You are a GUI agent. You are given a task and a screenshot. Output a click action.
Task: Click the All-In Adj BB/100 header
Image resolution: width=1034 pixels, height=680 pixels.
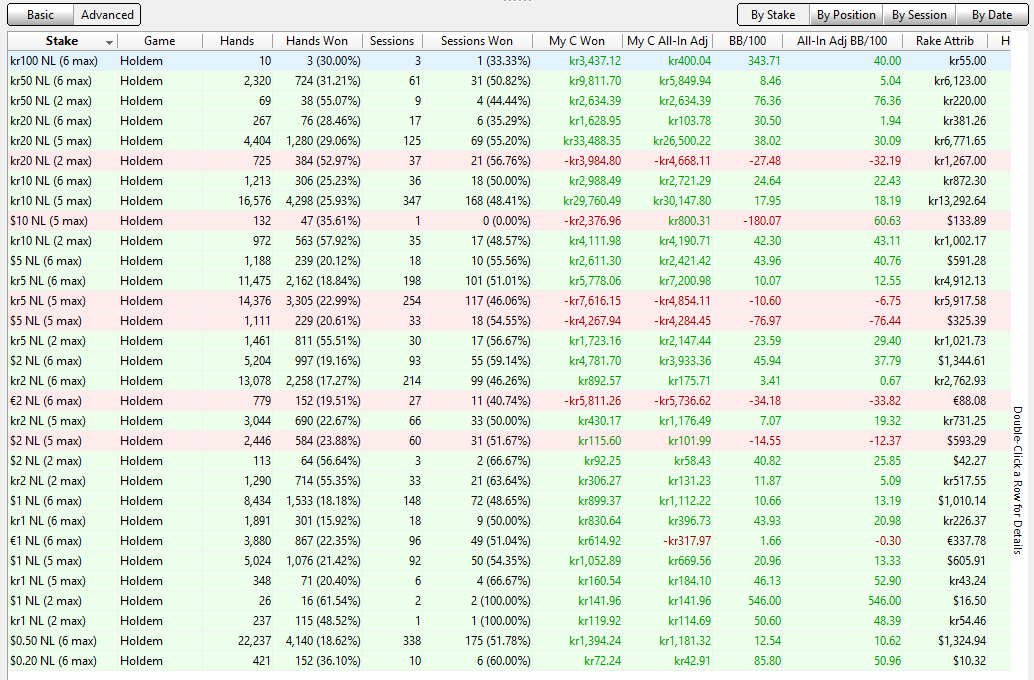coord(841,41)
